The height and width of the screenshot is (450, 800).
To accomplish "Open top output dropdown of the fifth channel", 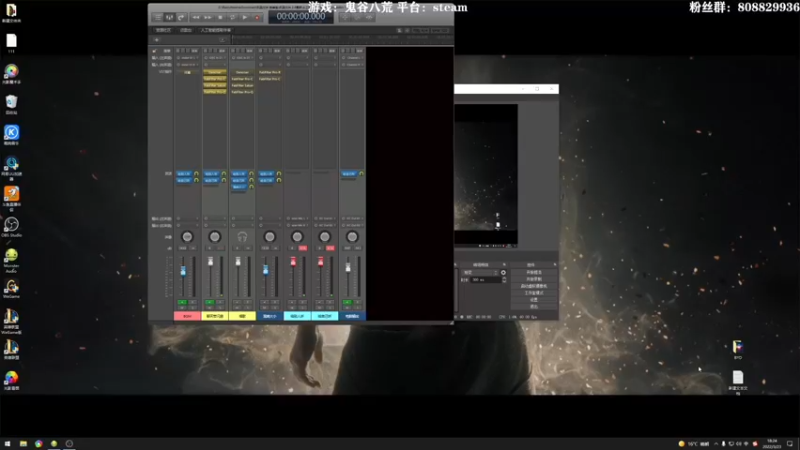I will tap(297, 218).
